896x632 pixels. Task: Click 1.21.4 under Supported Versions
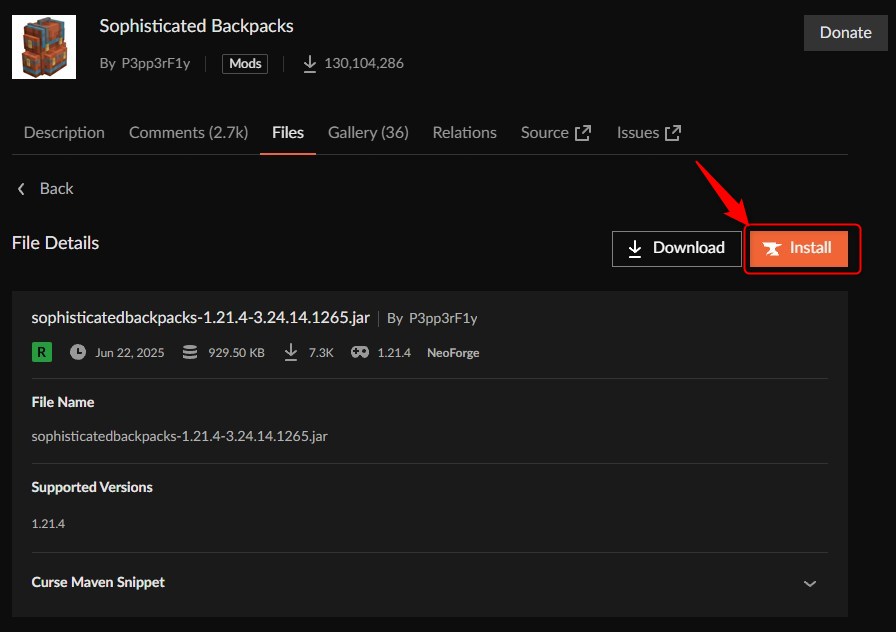(48, 523)
